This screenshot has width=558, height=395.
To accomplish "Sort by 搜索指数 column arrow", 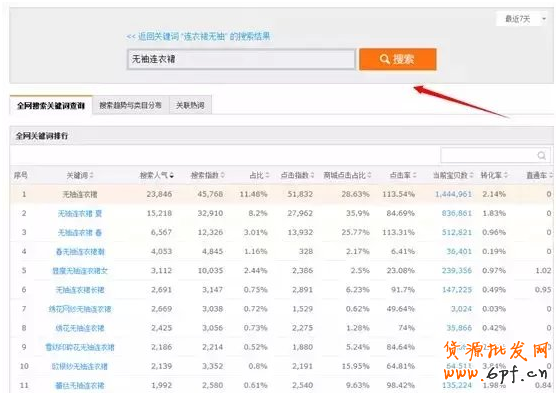I will coord(222,175).
